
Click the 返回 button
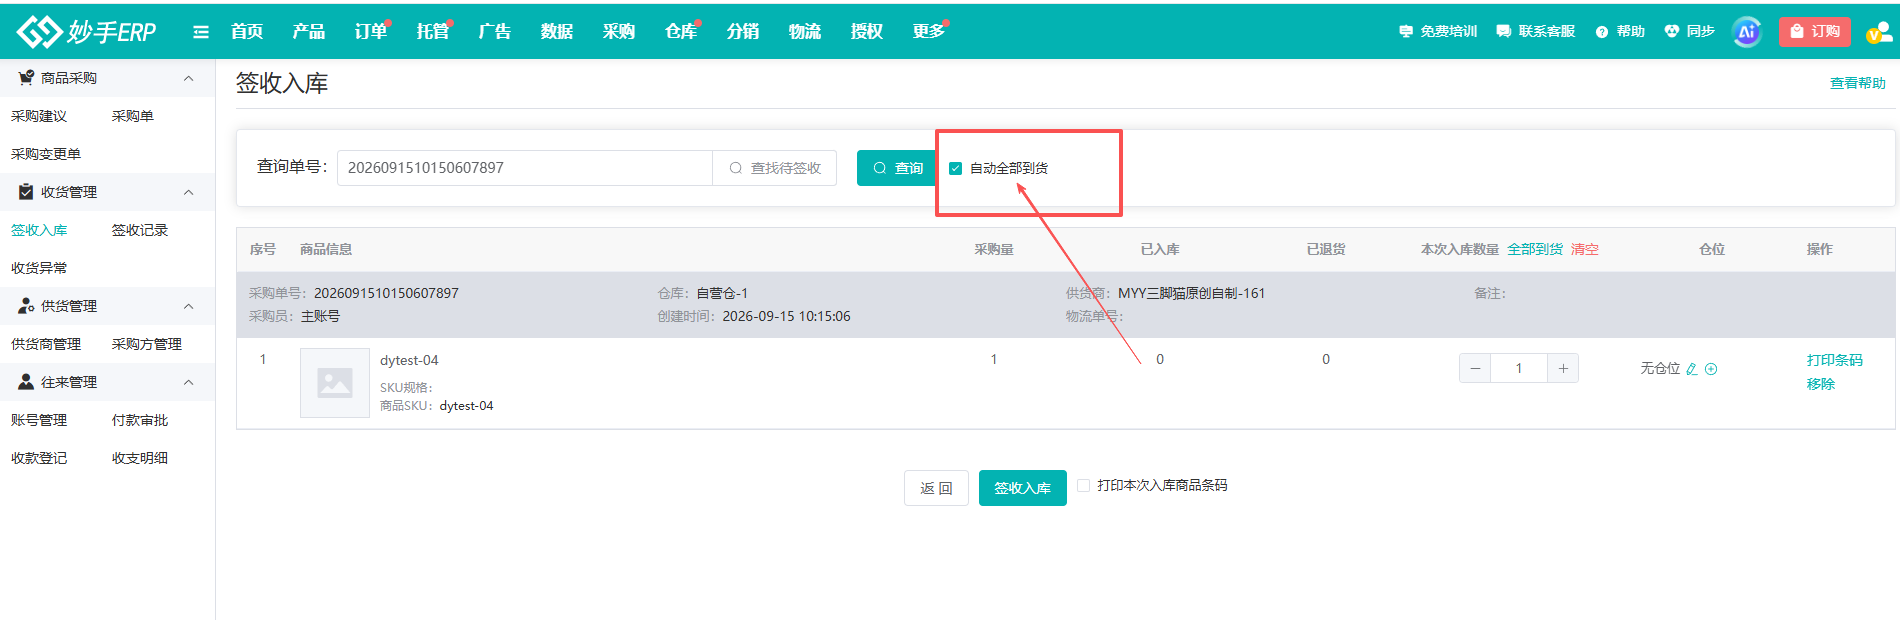[x=936, y=488]
